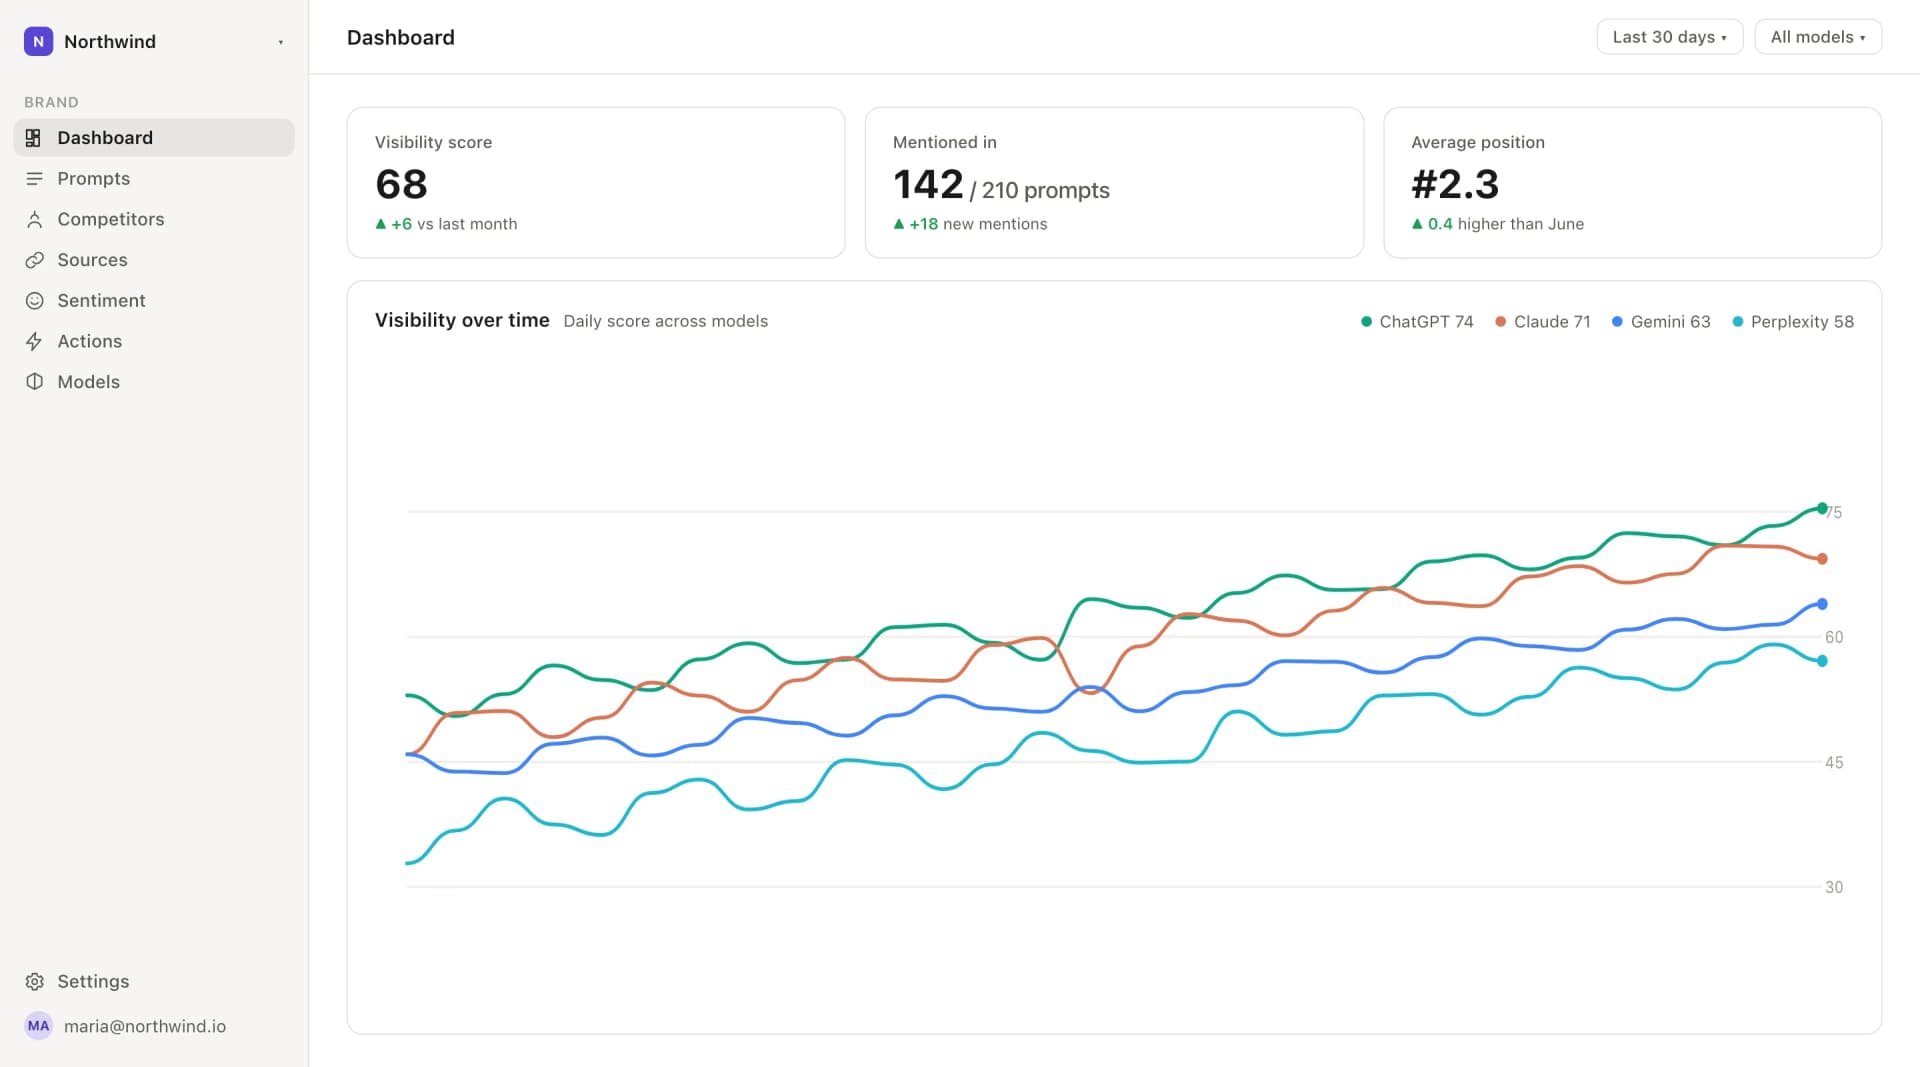
Task: Click the Northwind purple N logo icon
Action: click(x=38, y=41)
